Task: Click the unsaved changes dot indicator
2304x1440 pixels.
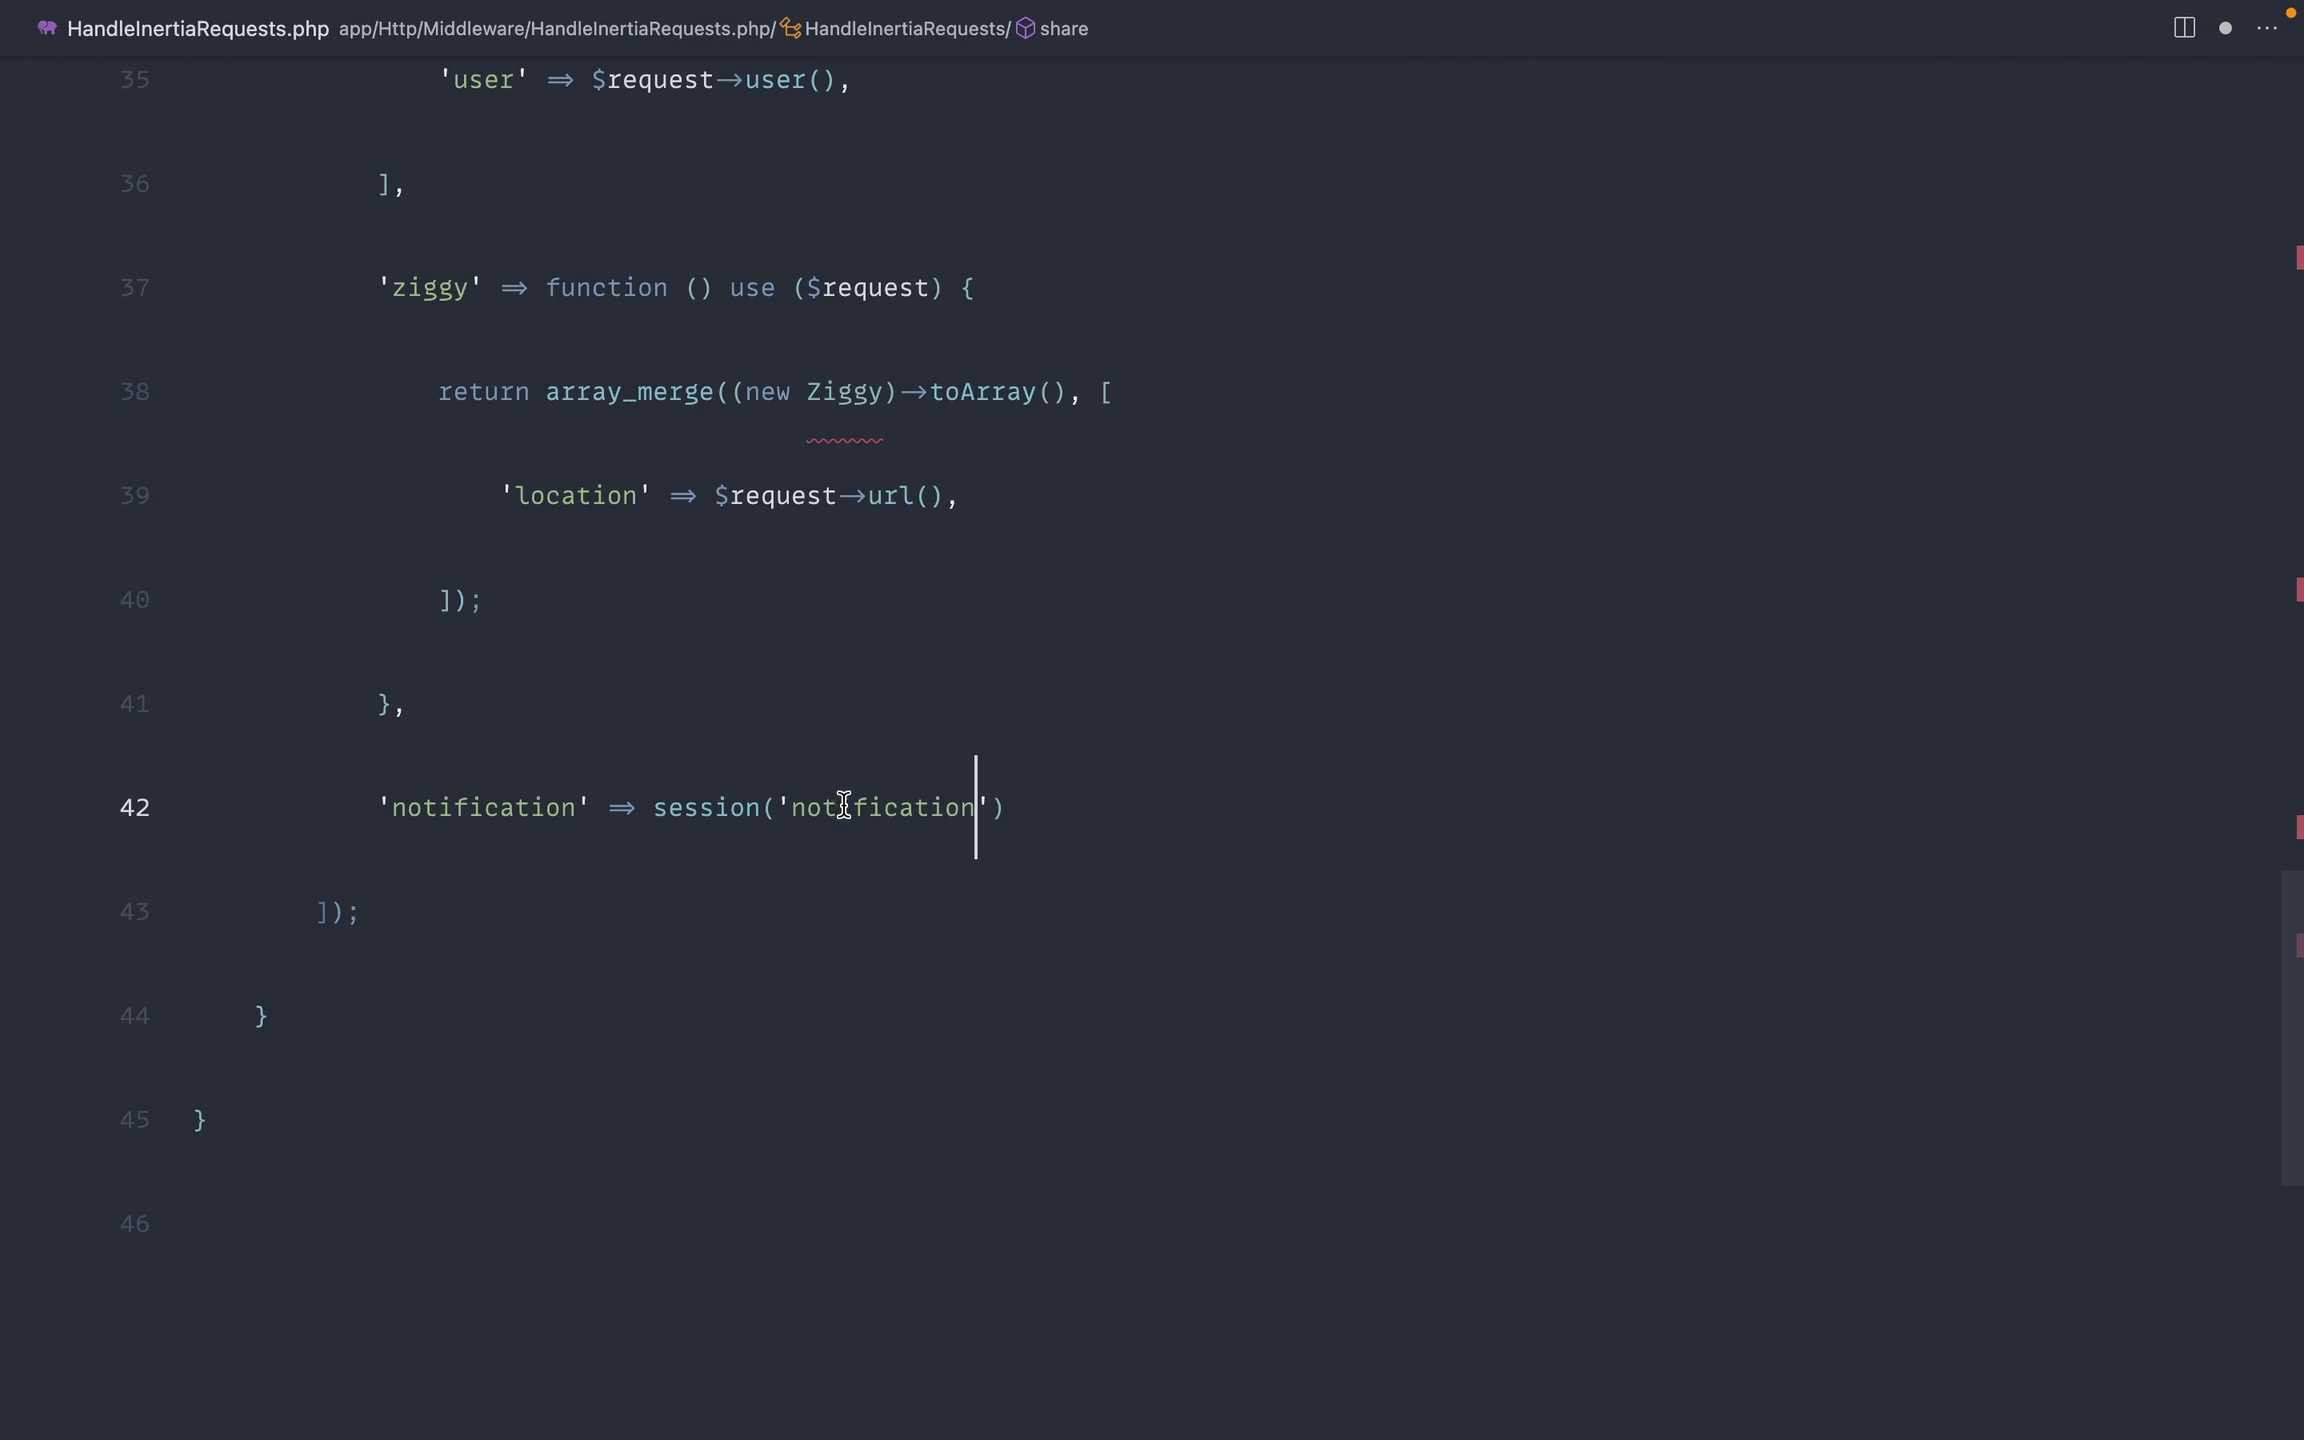Action: point(2225,28)
